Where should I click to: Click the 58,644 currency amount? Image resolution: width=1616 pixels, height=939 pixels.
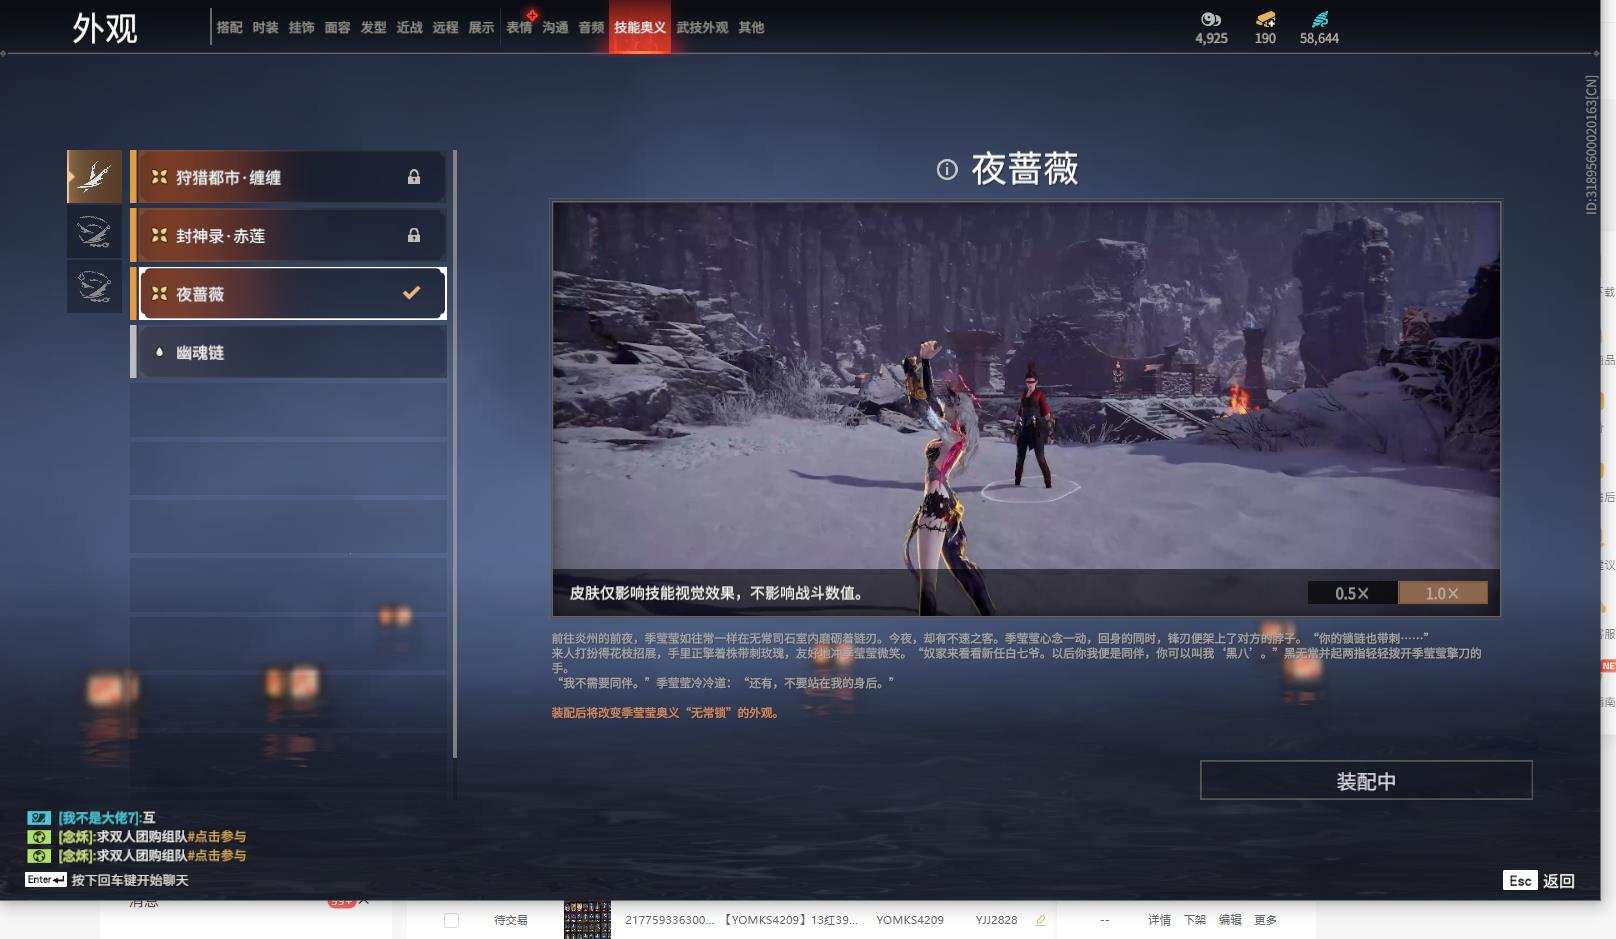pos(1319,38)
